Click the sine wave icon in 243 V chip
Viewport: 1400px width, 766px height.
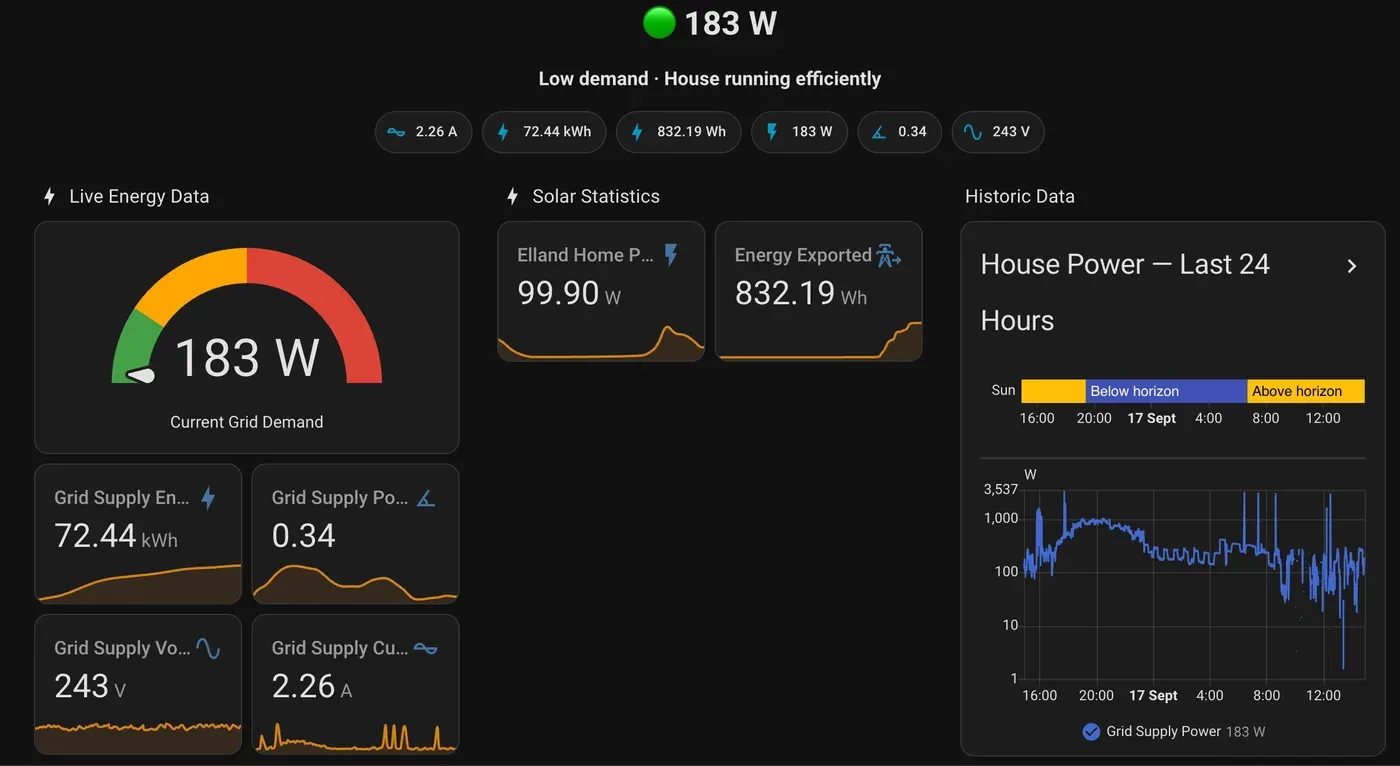[972, 132]
